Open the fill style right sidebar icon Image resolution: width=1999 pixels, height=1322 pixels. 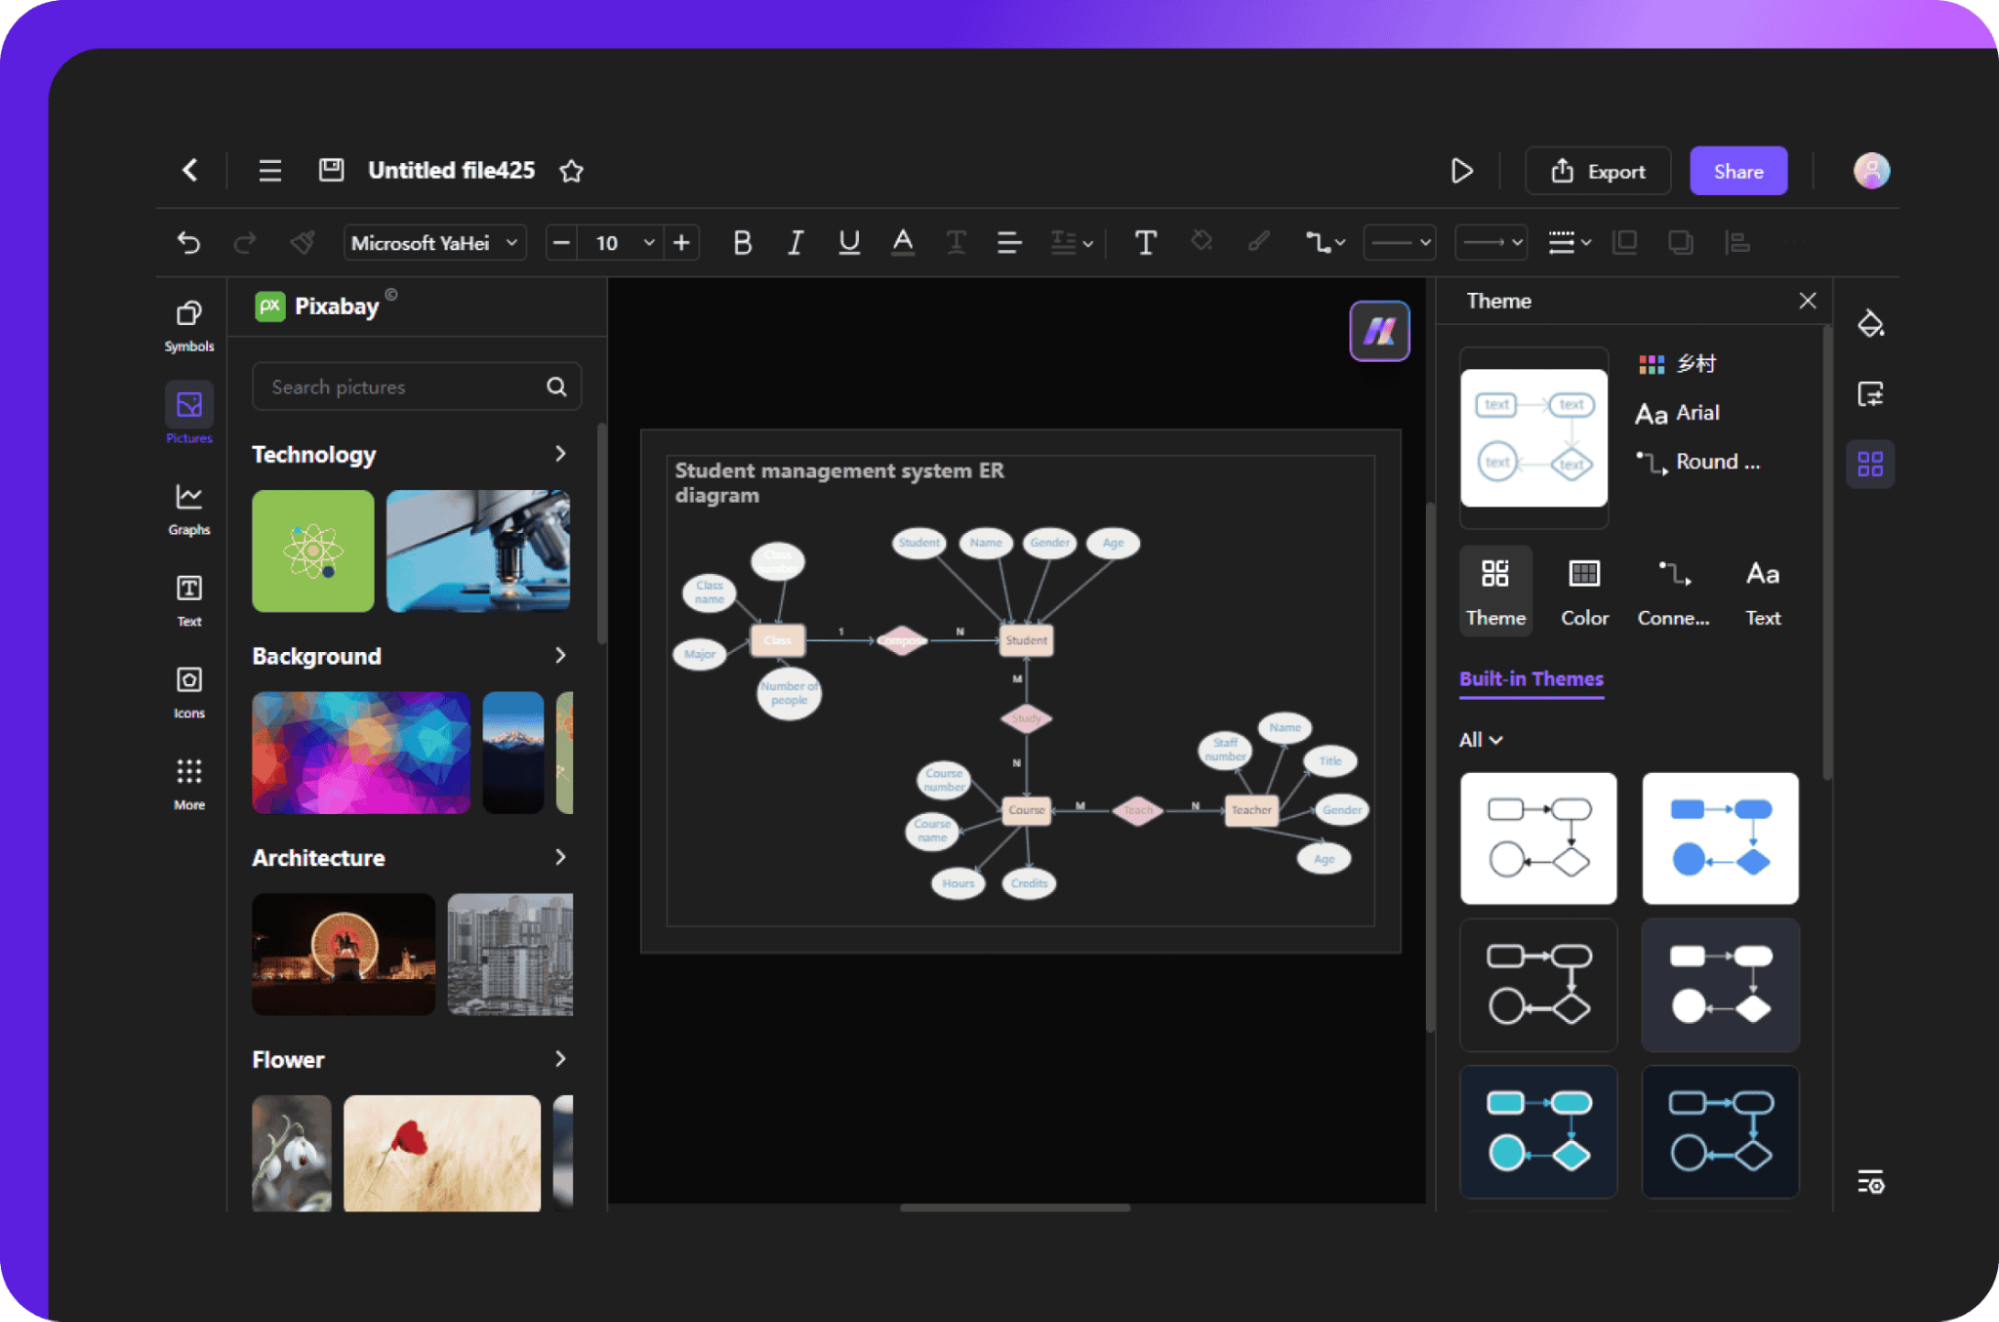click(1870, 324)
